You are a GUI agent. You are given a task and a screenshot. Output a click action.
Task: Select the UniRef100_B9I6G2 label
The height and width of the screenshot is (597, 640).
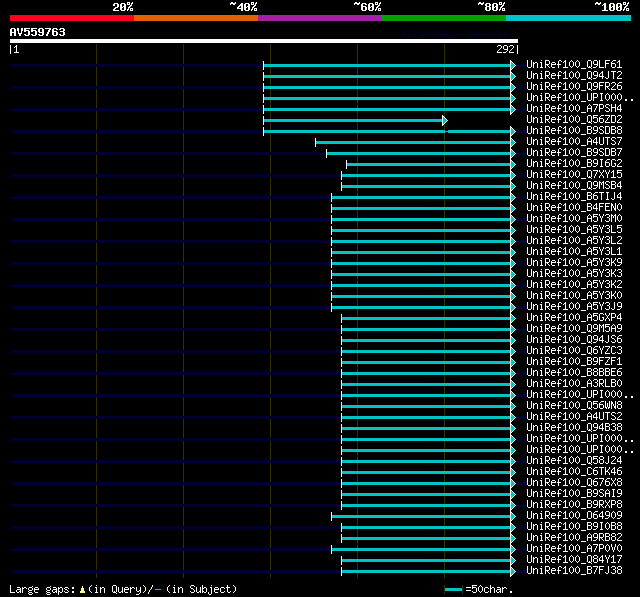pos(574,164)
